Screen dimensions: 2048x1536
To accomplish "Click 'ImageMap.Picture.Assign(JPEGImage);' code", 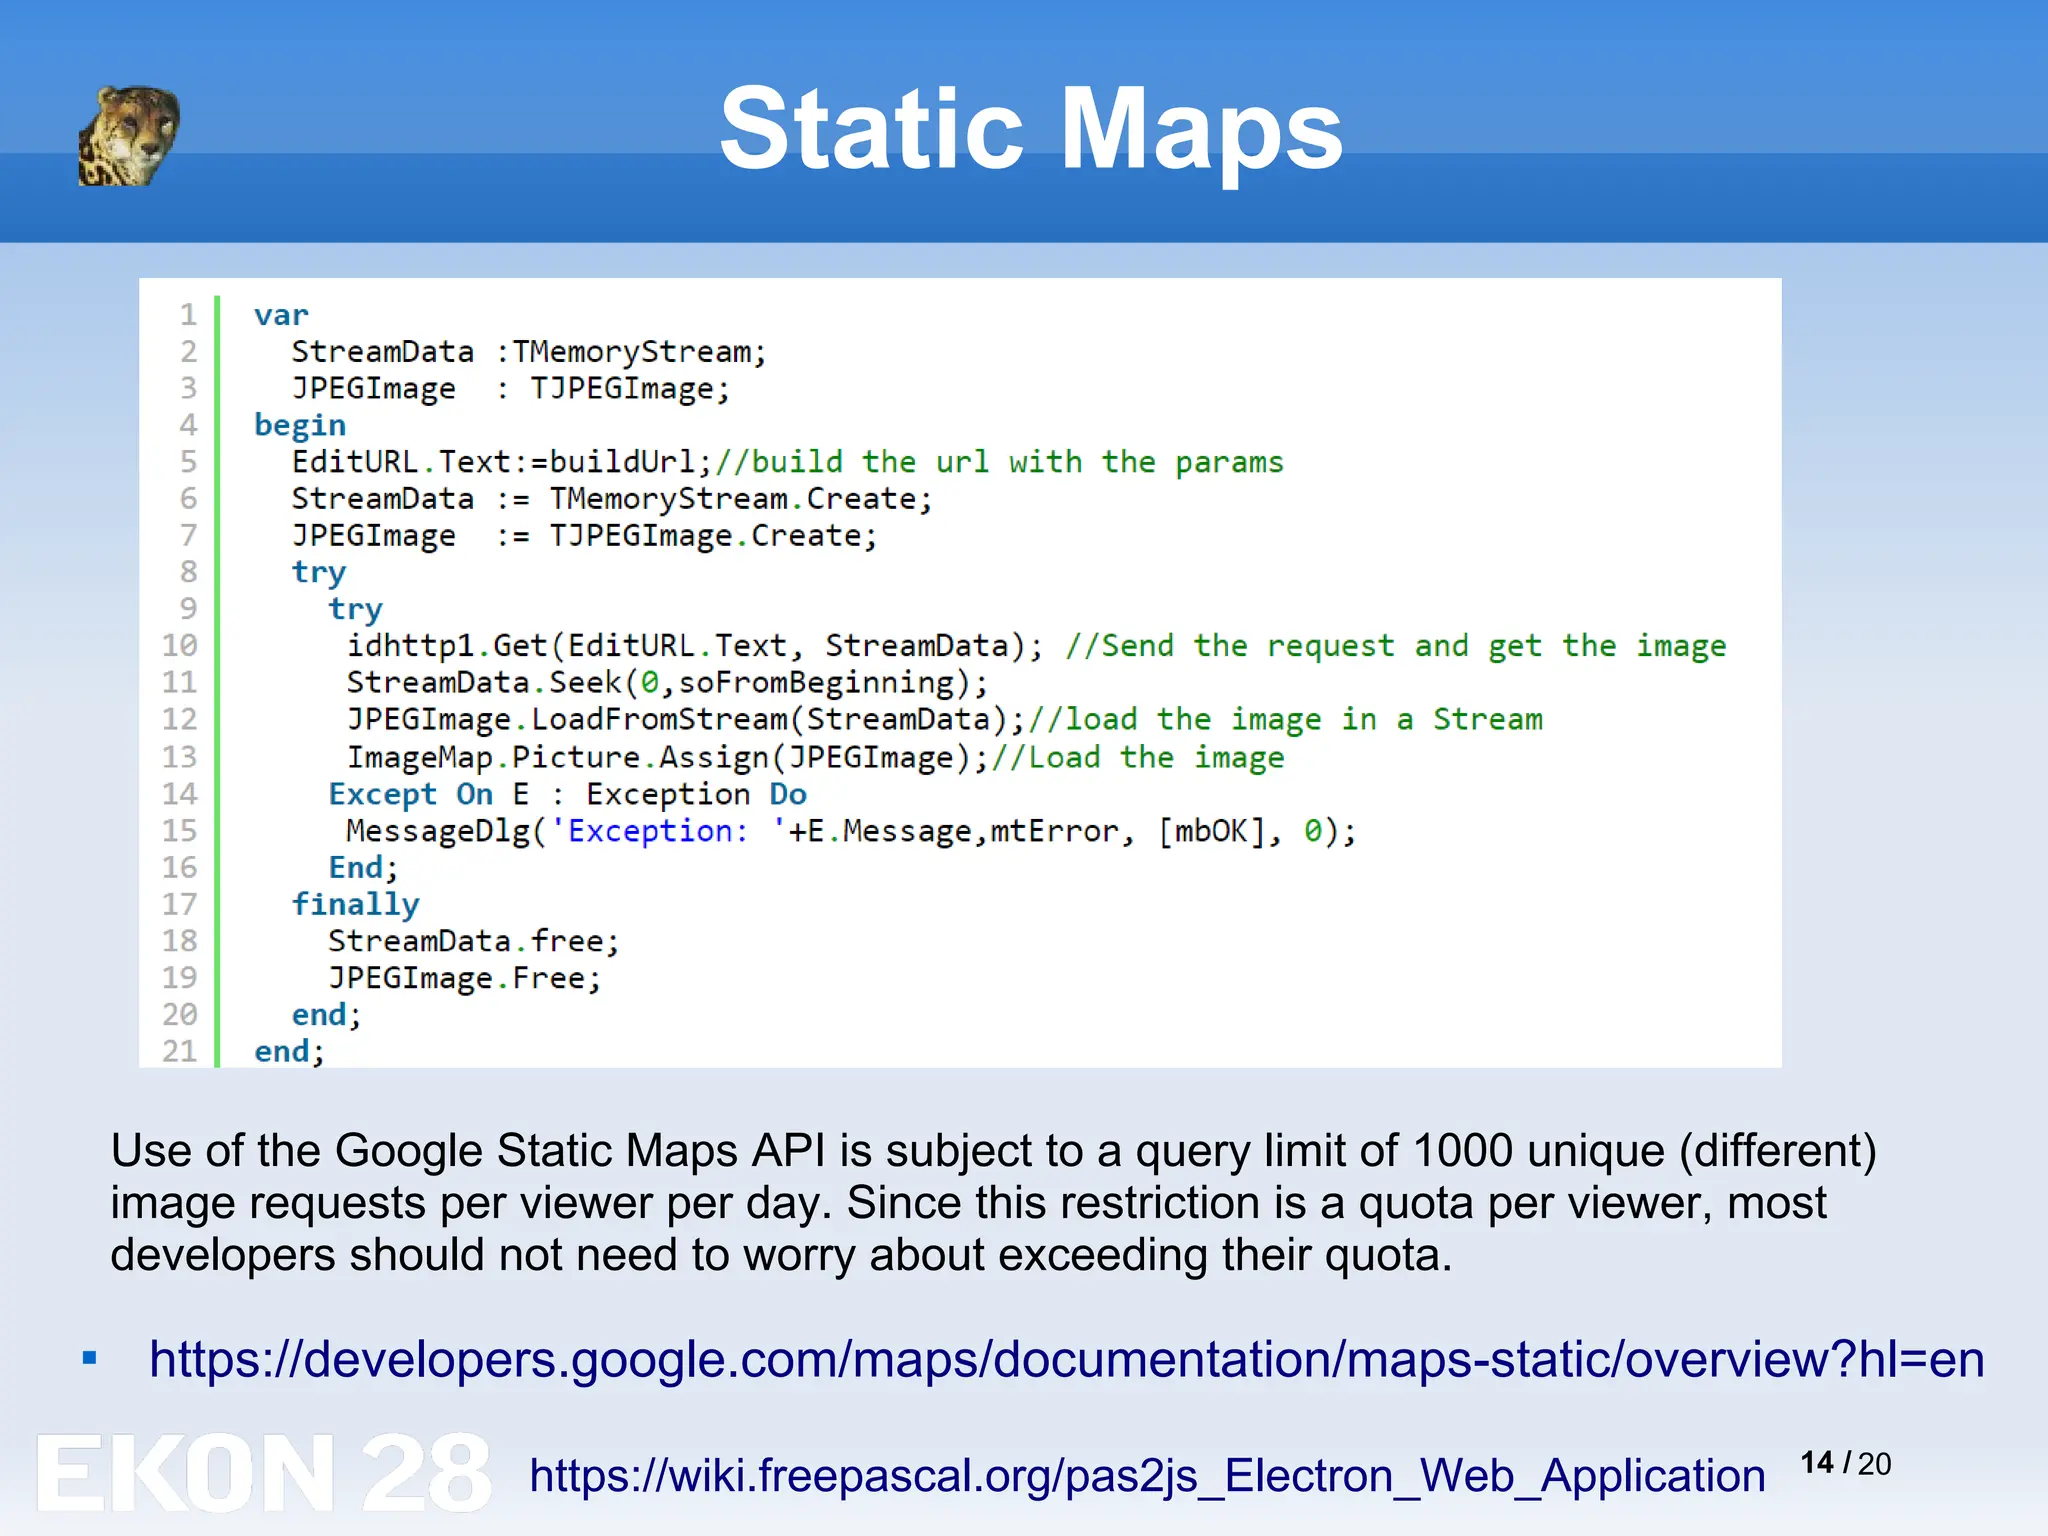I will [667, 757].
